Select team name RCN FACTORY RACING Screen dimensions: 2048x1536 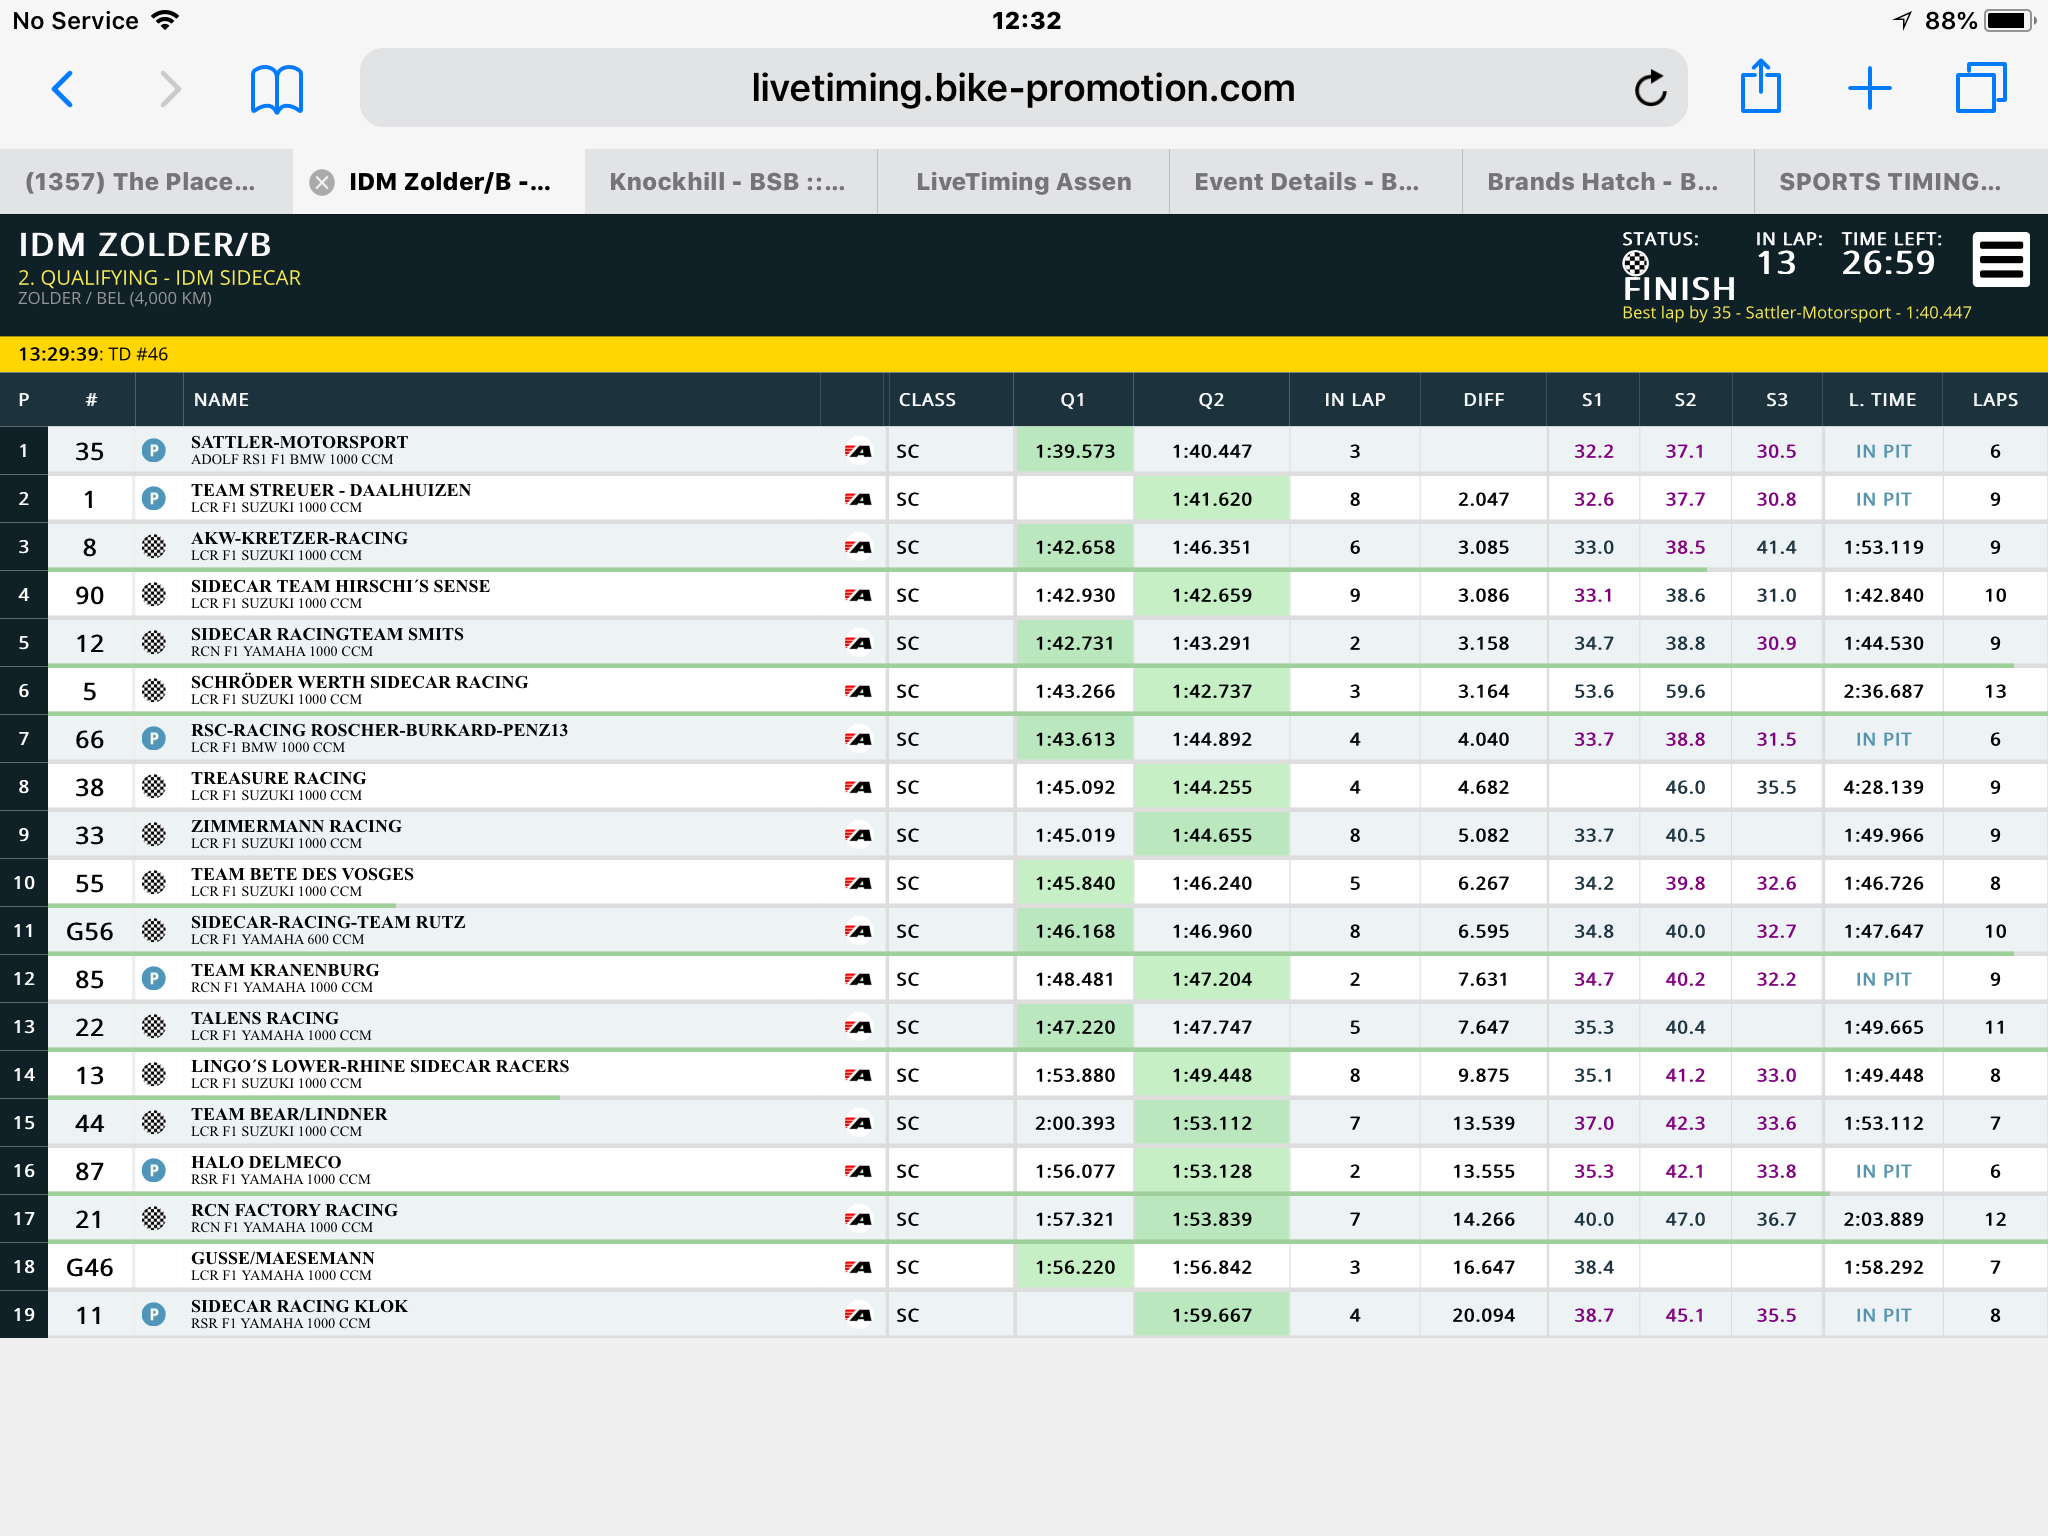click(294, 1210)
